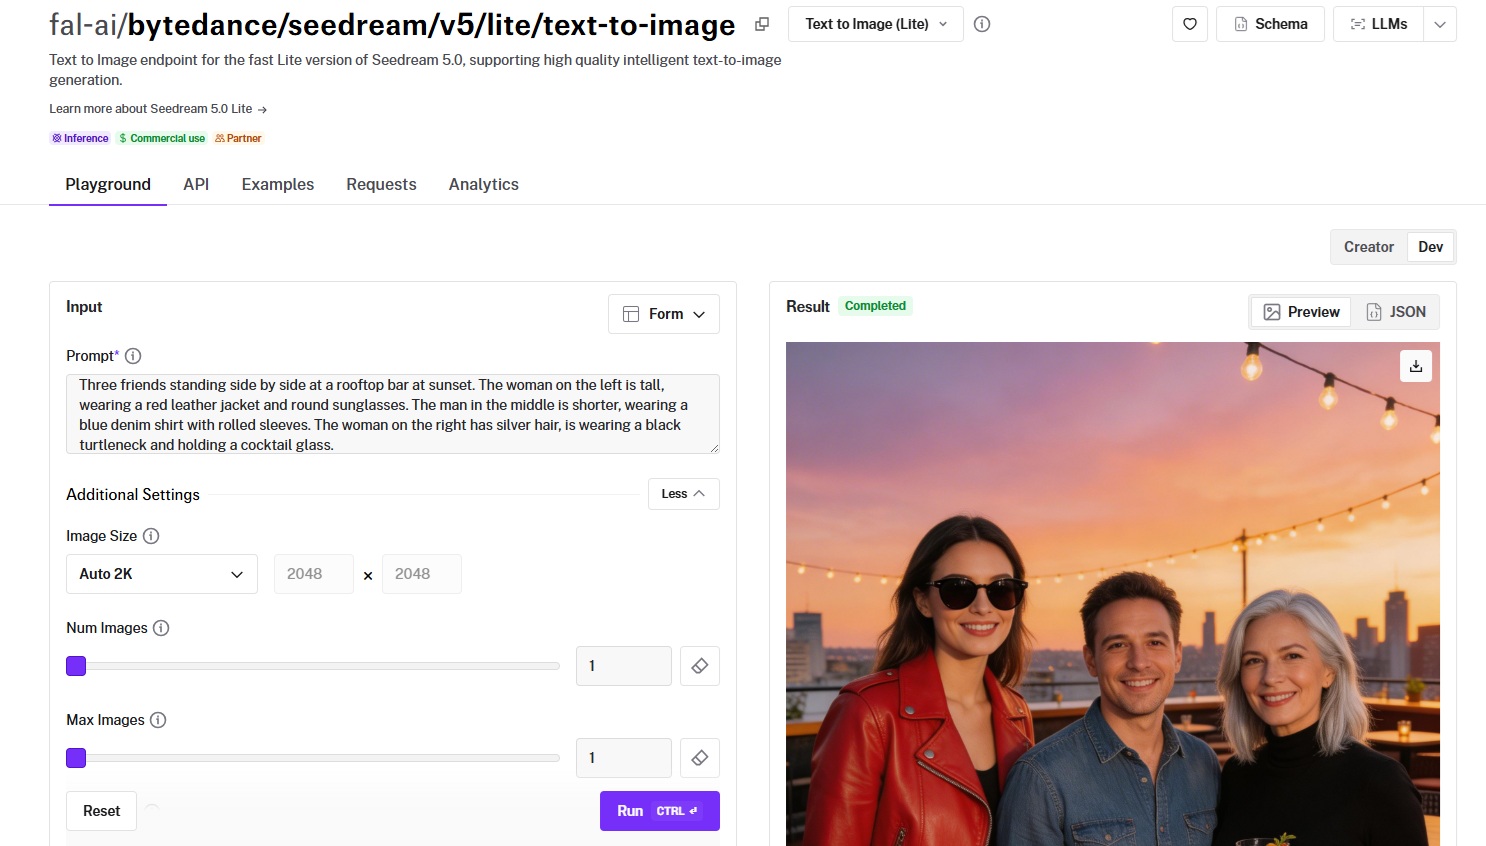Collapse Additional Settings with Less
The width and height of the screenshot is (1486, 846).
coord(683,494)
